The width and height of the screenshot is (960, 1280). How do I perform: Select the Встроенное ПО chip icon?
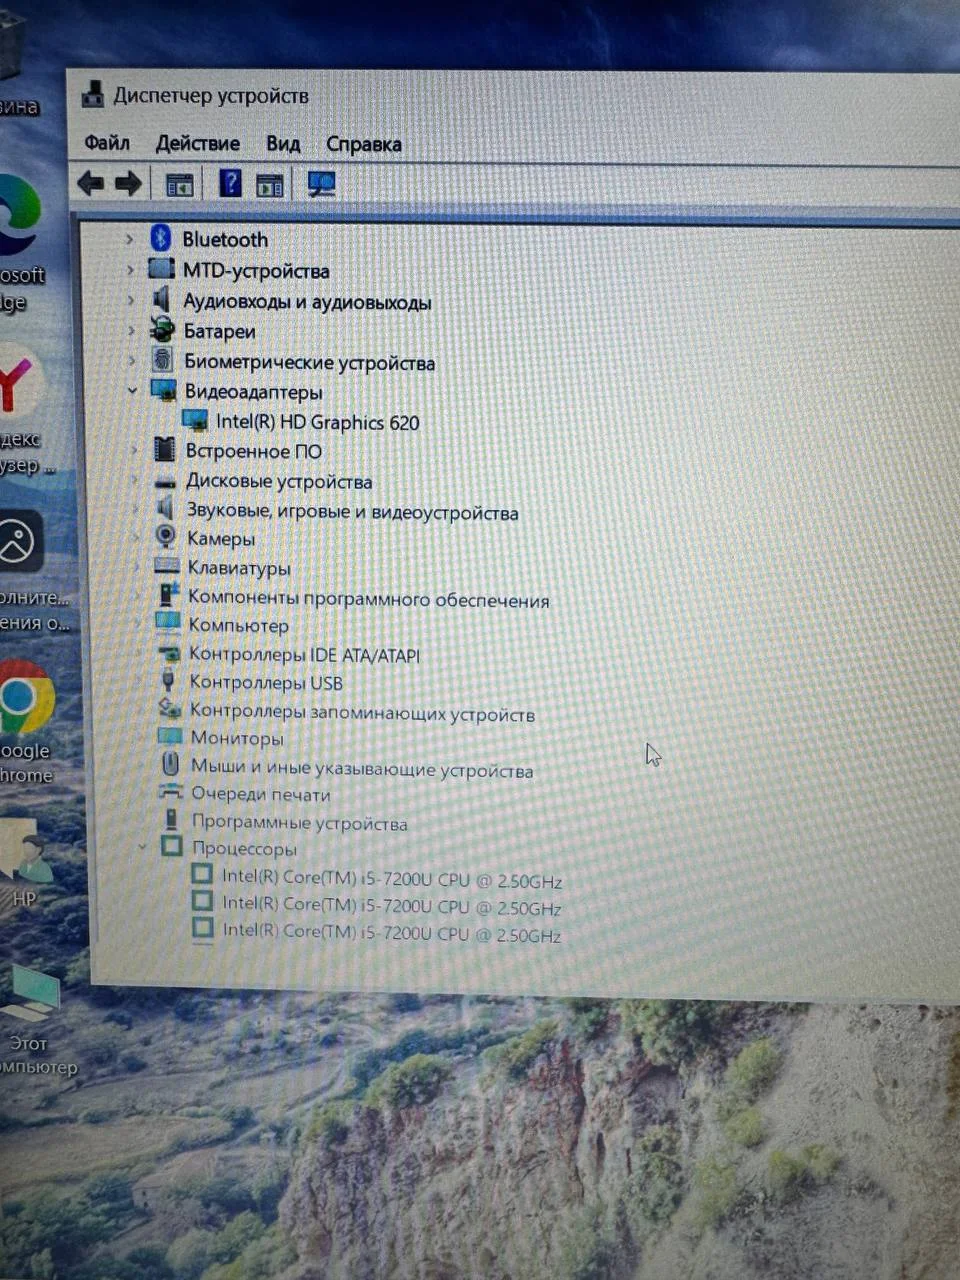coord(165,449)
